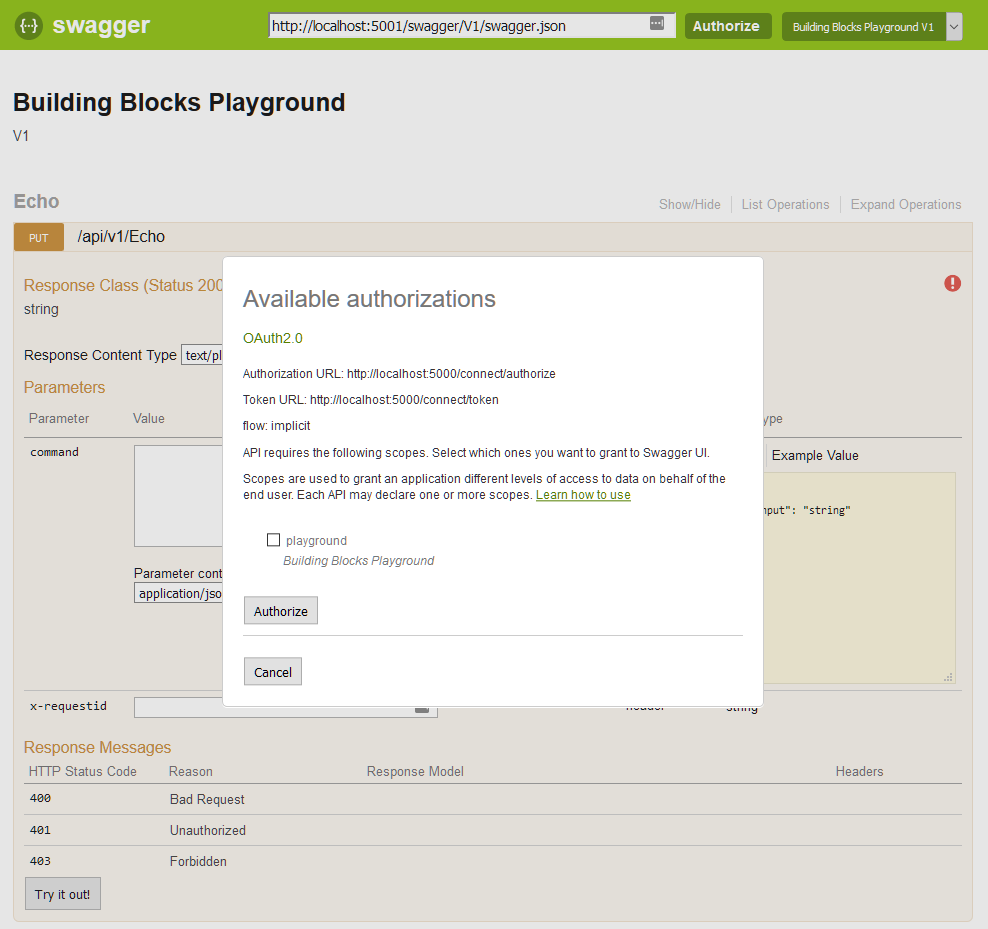The height and width of the screenshot is (929, 988).
Task: Click the OAuth2.0 heading
Action: [x=273, y=338]
